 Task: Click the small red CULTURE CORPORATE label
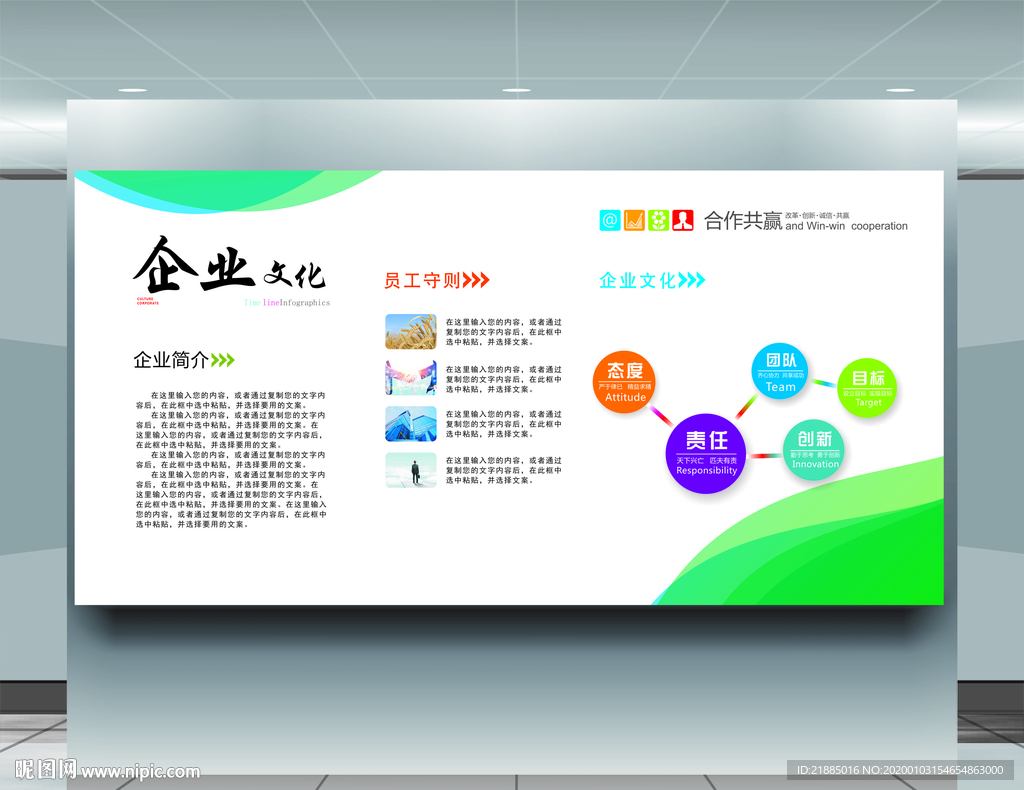tap(148, 301)
